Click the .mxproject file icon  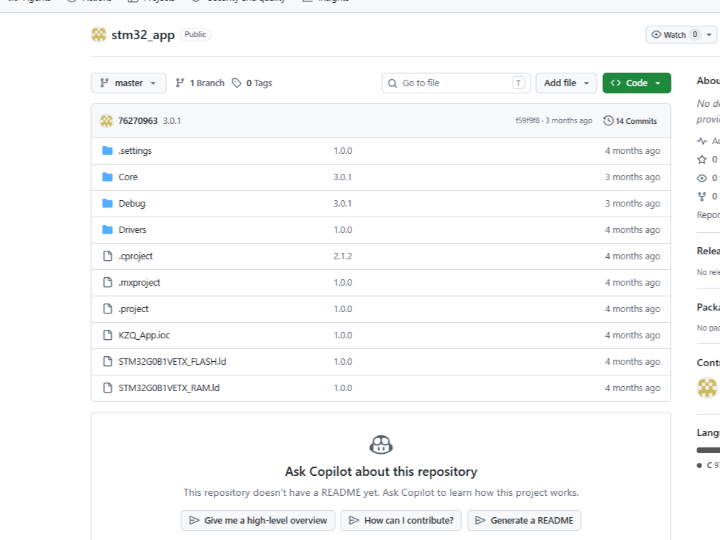point(107,282)
